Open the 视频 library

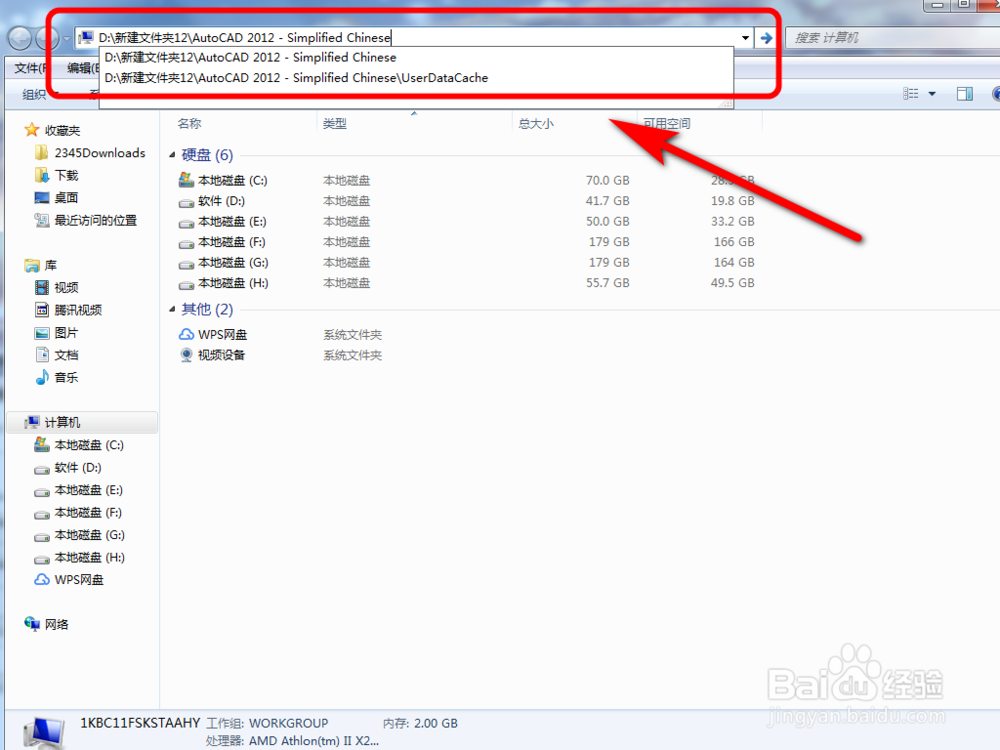[x=66, y=288]
